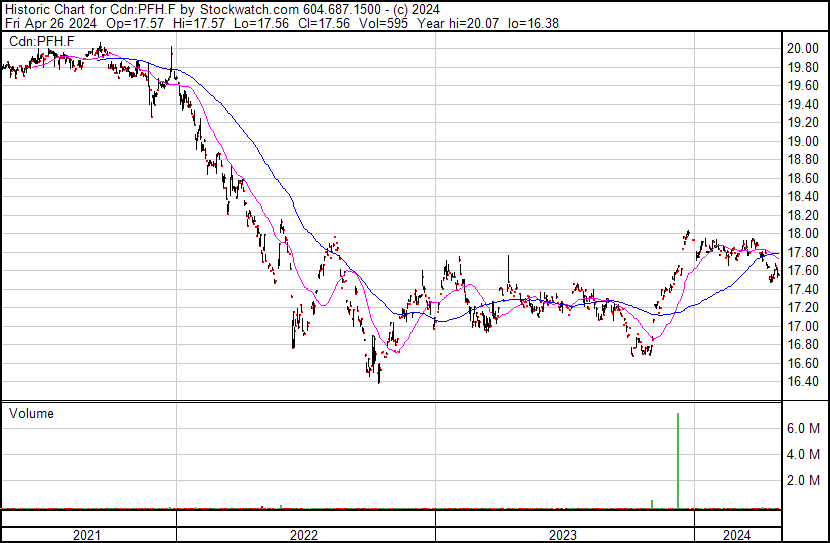Select the 2024 year label on the timeline
Viewport: 830px width, 543px height.
pyautogui.click(x=737, y=535)
